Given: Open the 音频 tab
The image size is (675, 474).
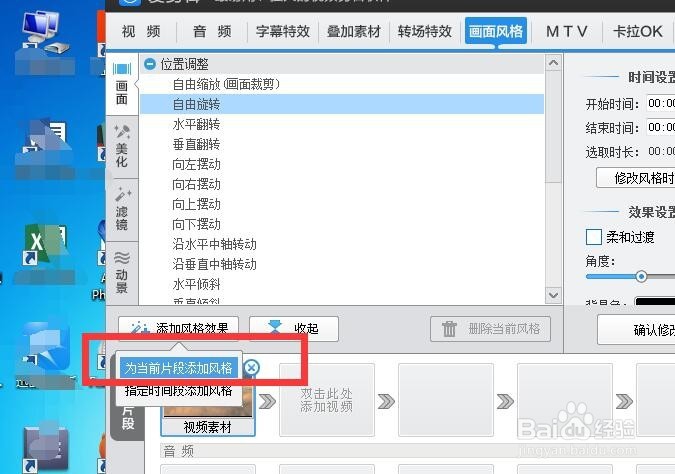Looking at the screenshot, I should point(212,31).
